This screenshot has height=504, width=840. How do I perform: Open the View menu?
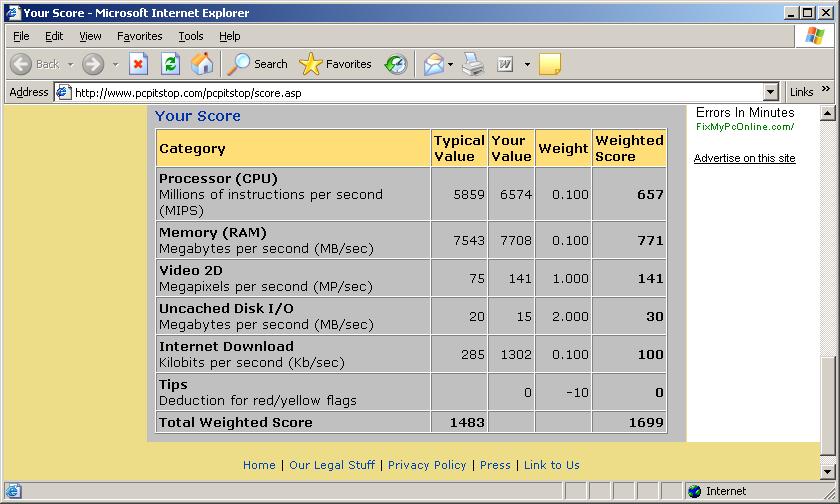click(90, 36)
